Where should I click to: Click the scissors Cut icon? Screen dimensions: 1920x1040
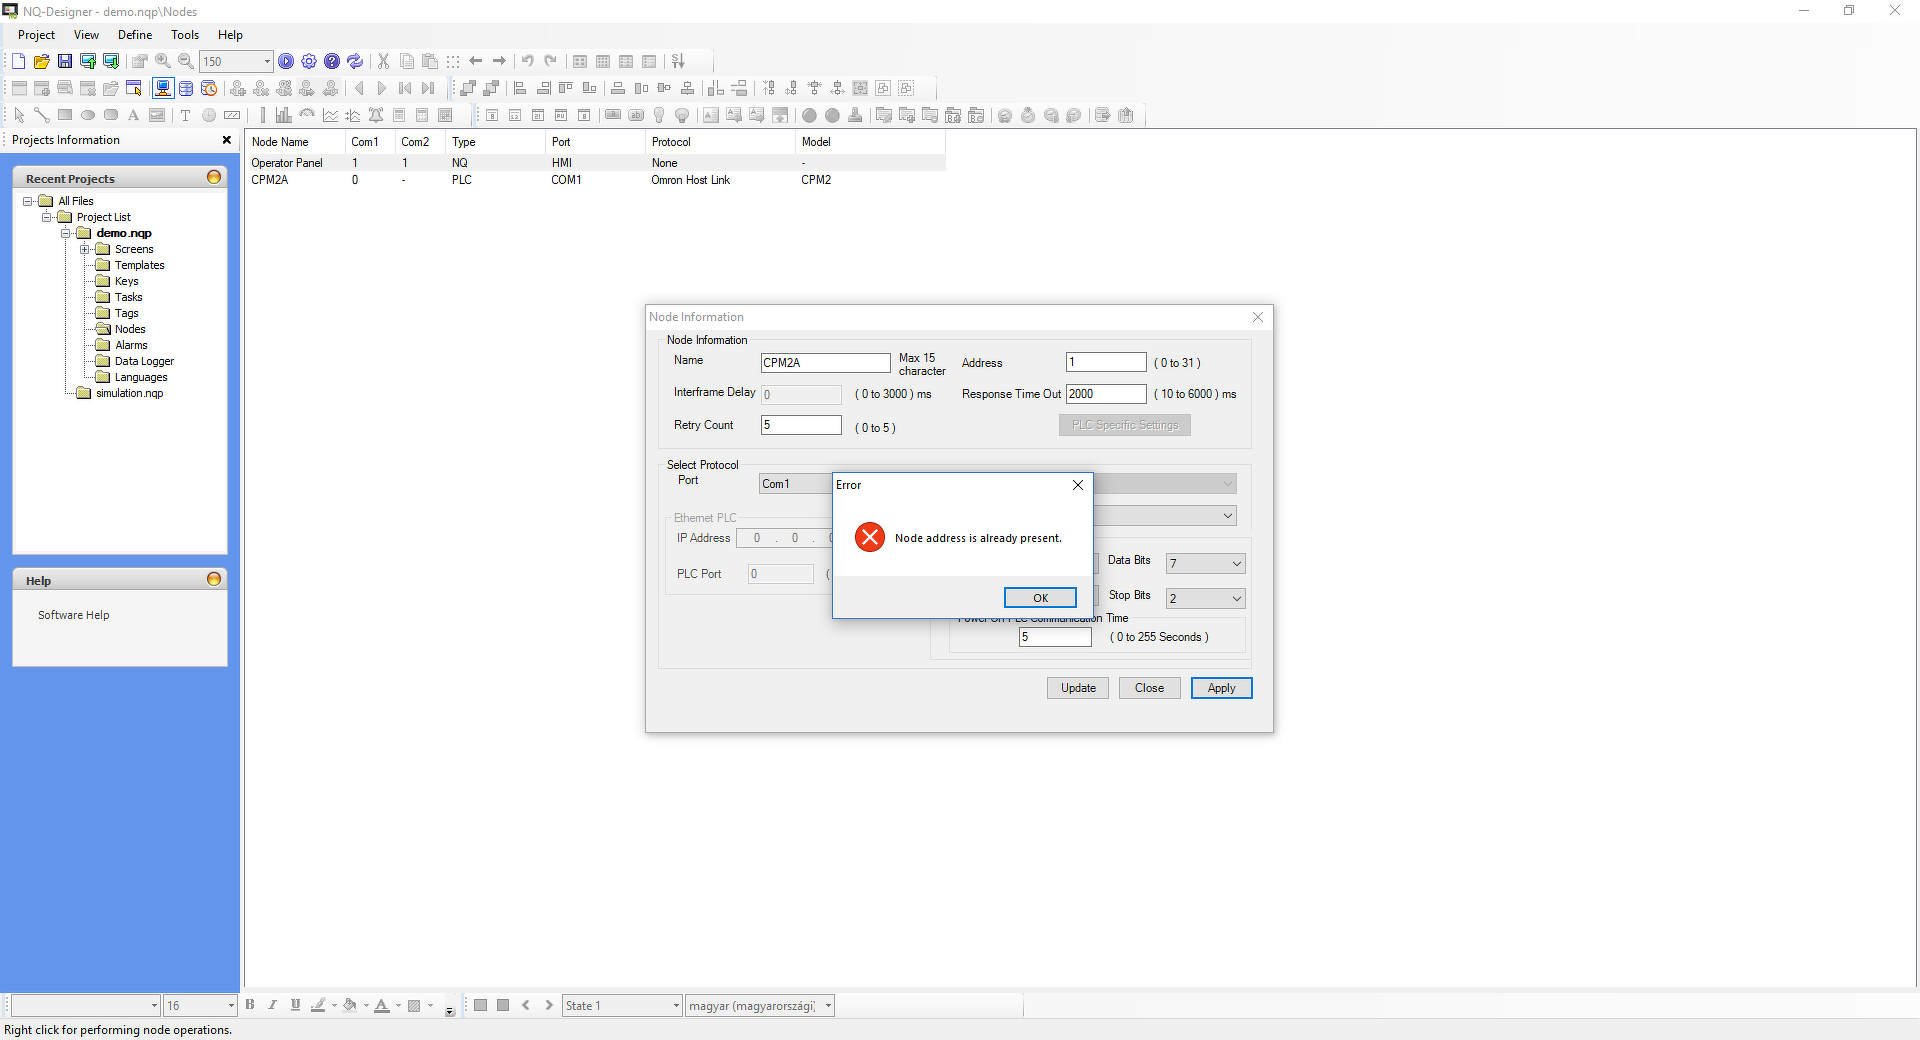click(x=383, y=61)
